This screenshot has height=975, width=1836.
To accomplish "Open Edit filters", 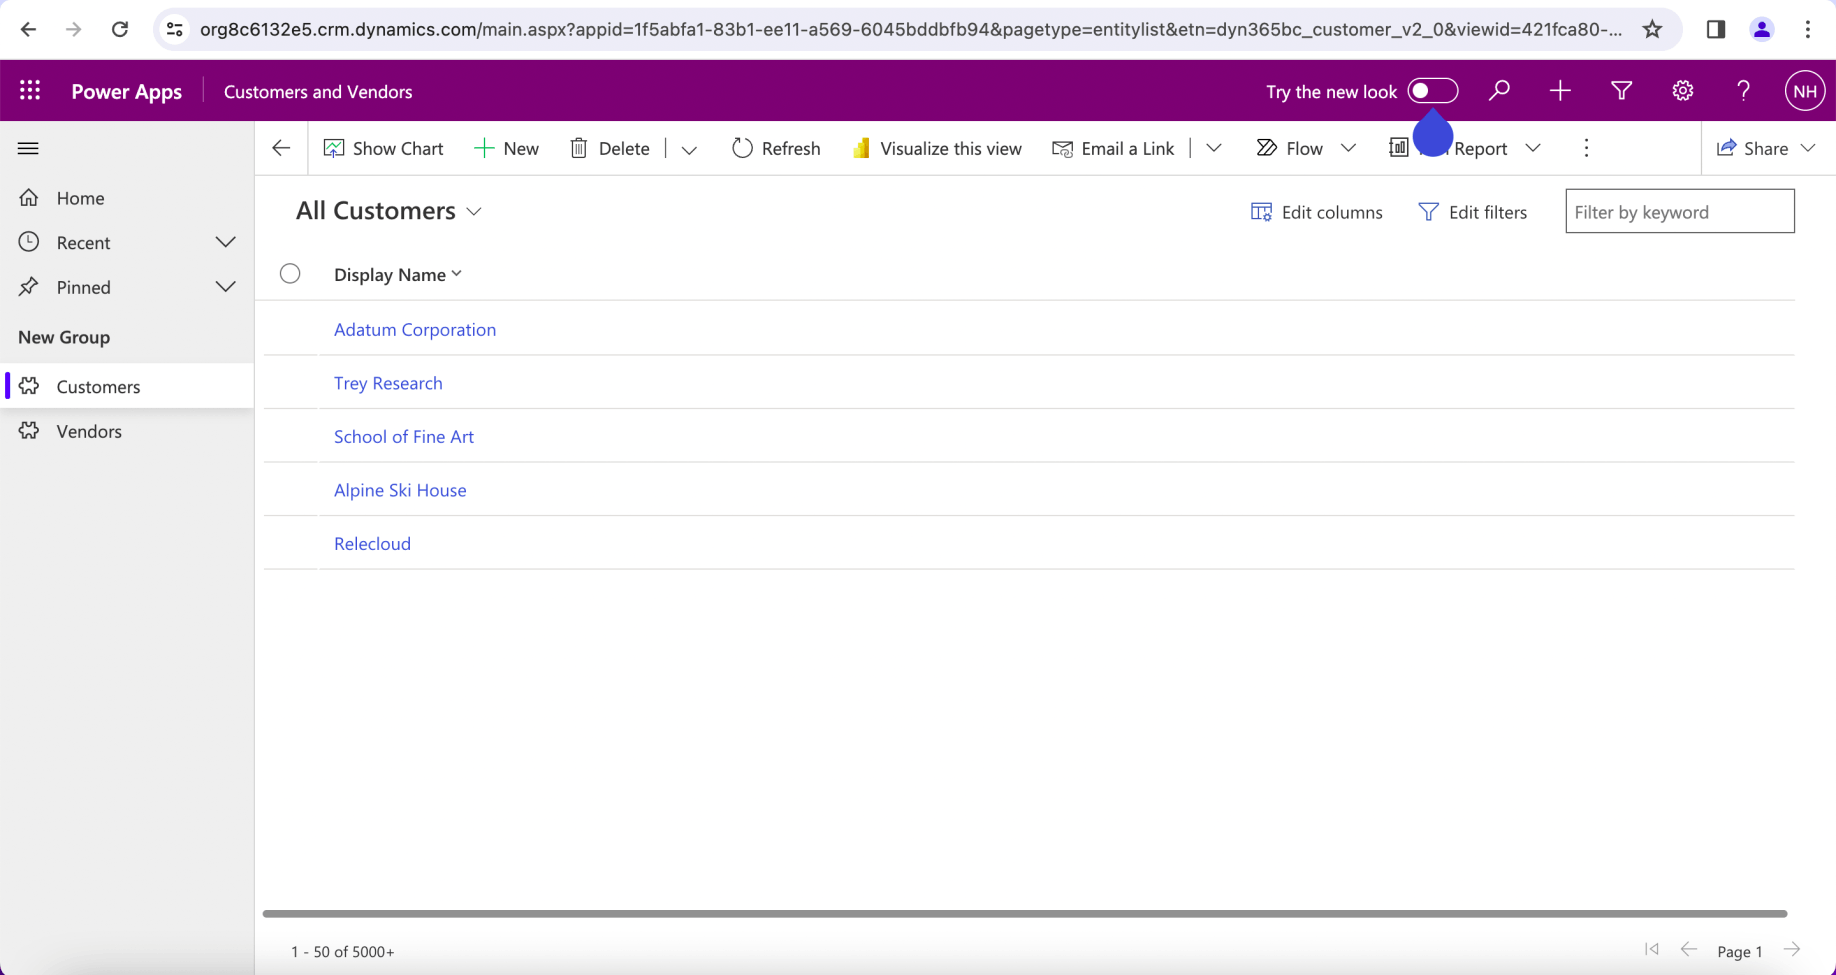I will click(1472, 212).
